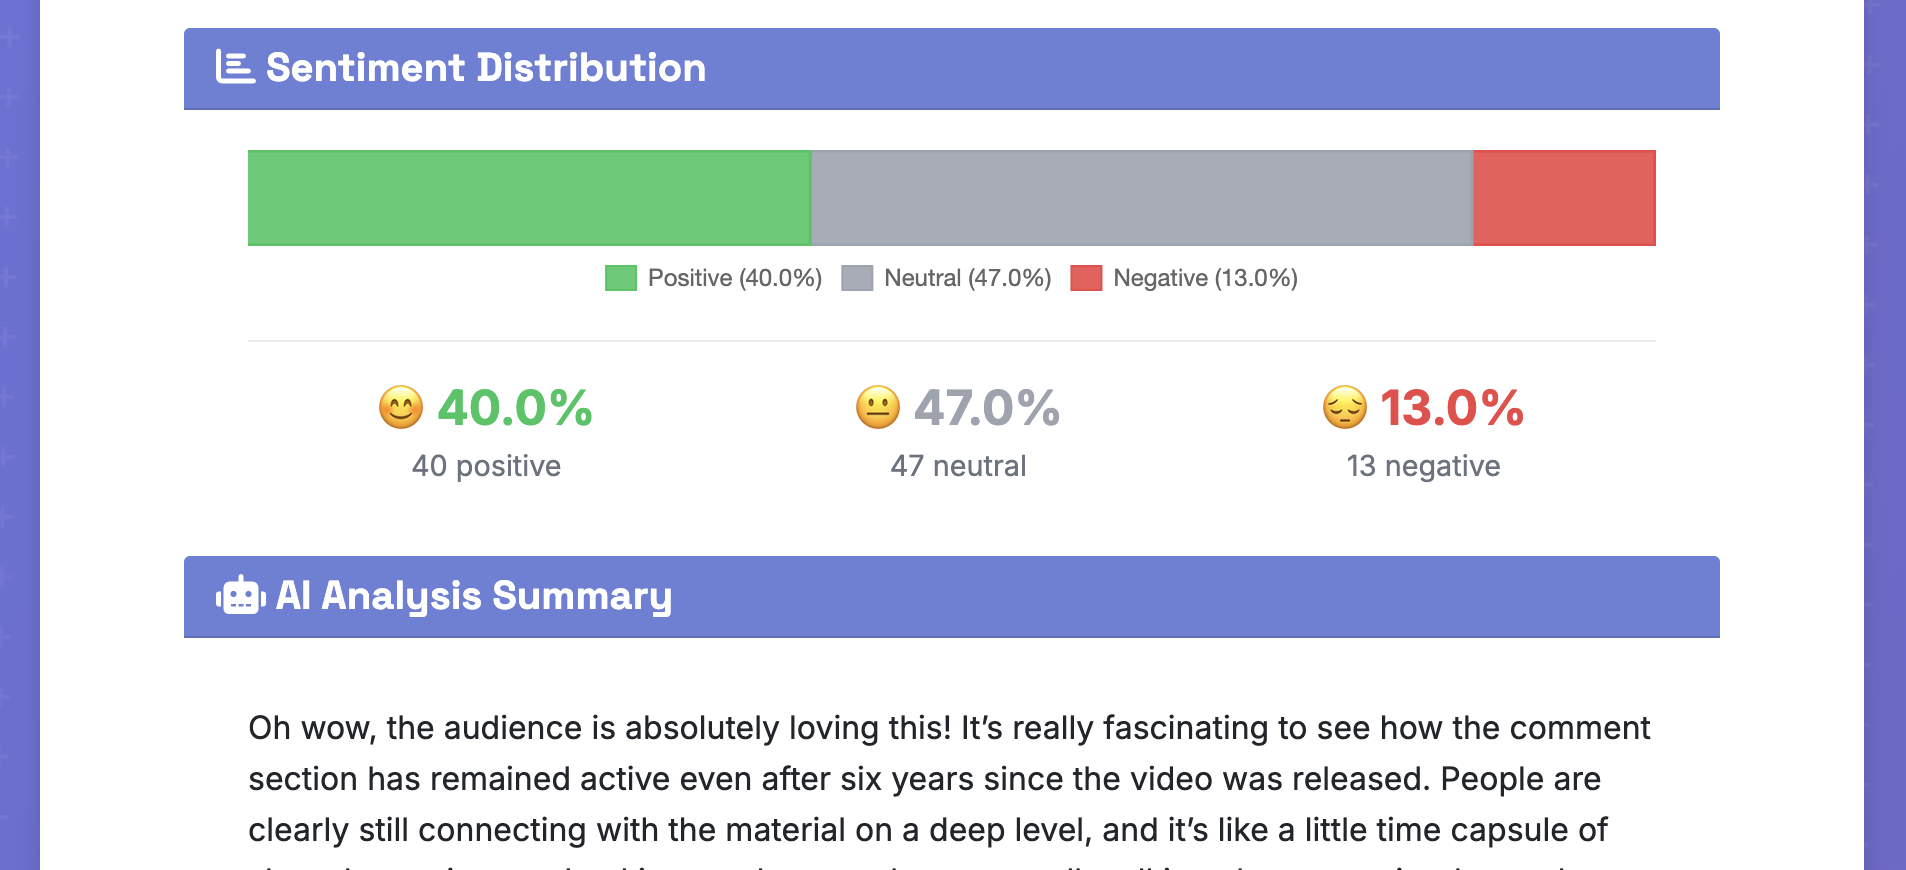Toggle the red Negative legend swatch
1906x870 pixels.
pyautogui.click(x=1086, y=278)
